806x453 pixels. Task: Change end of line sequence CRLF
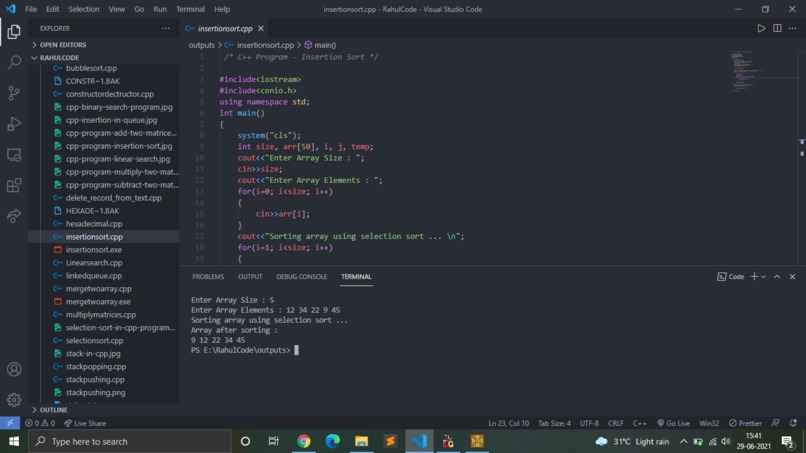point(615,423)
